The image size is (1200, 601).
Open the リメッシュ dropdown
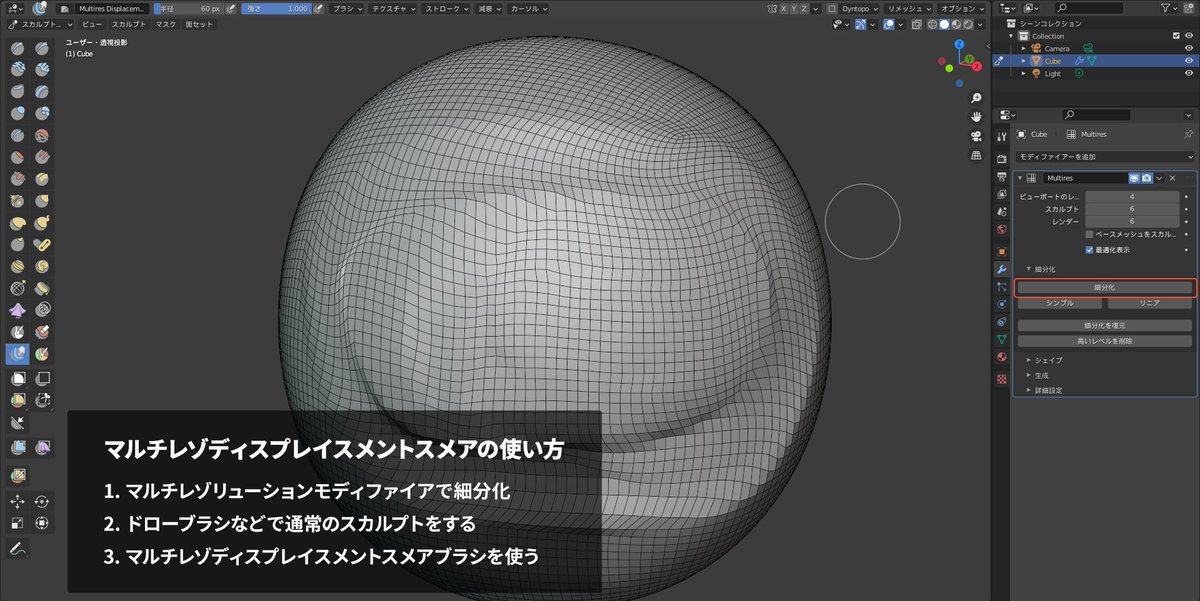(910, 8)
